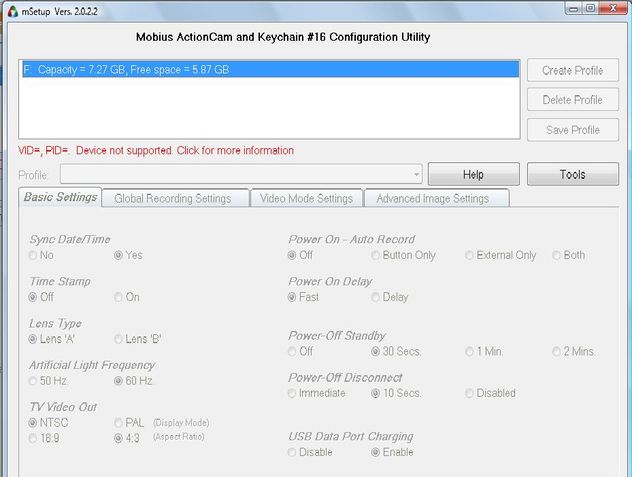Switch to Global Recording Settings tab
The height and width of the screenshot is (477, 632).
tap(173, 198)
